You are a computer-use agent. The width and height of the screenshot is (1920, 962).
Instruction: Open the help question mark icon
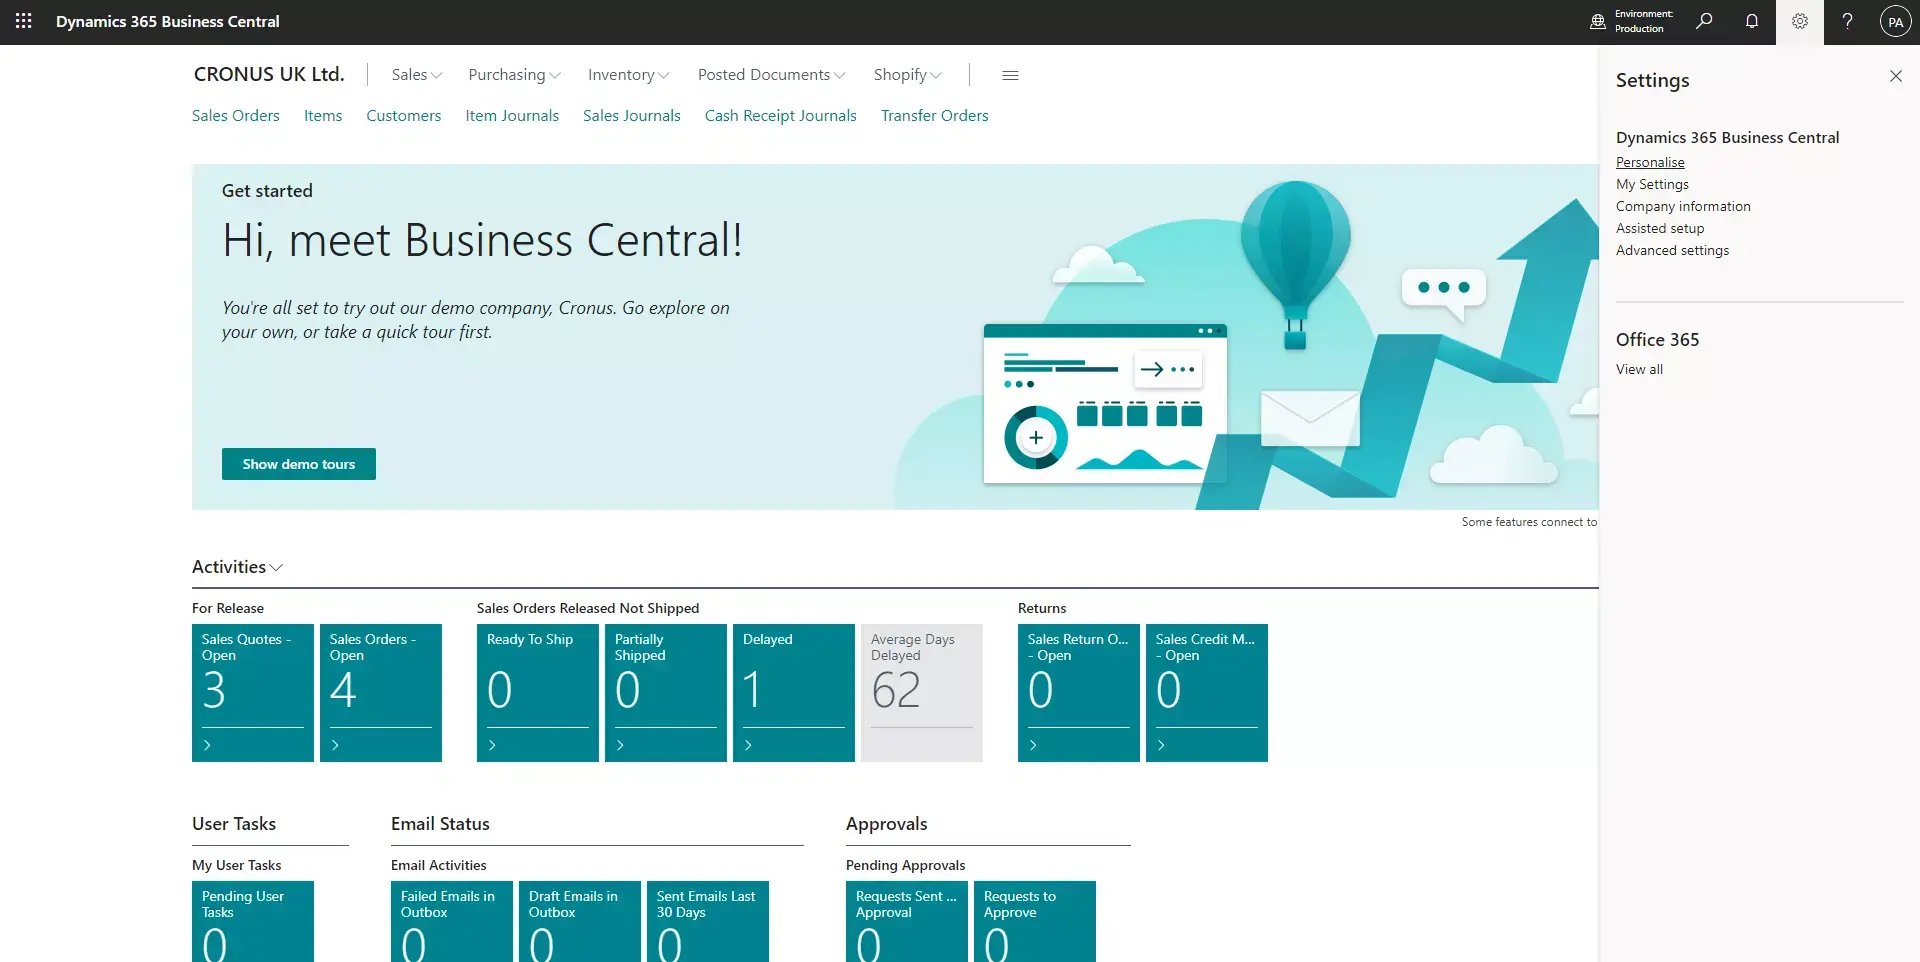point(1848,21)
